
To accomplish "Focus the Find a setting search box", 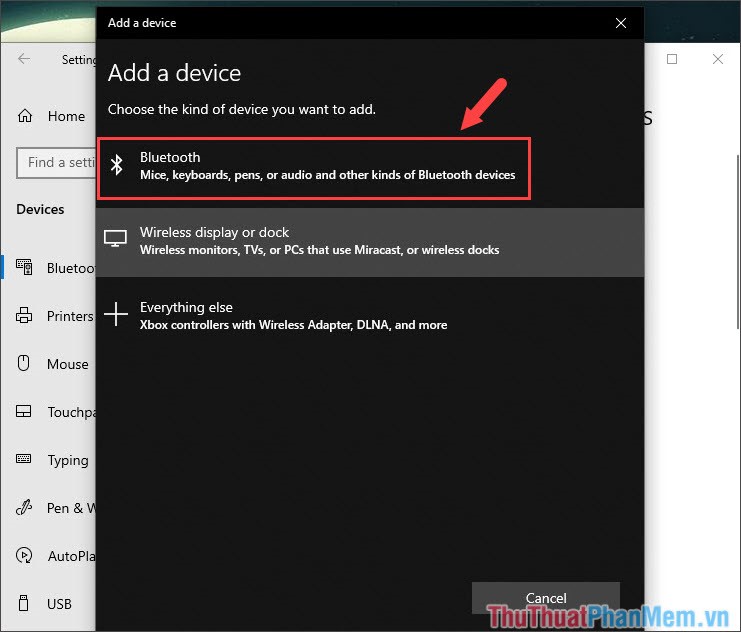I will pos(56,163).
